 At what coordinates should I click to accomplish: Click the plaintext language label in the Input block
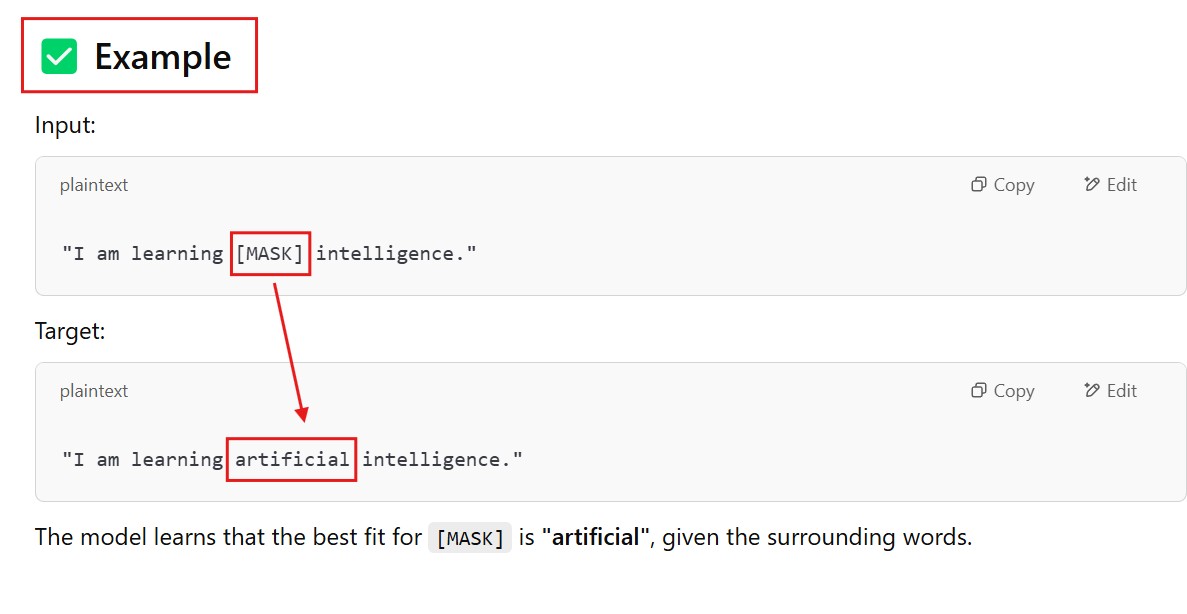pos(94,185)
